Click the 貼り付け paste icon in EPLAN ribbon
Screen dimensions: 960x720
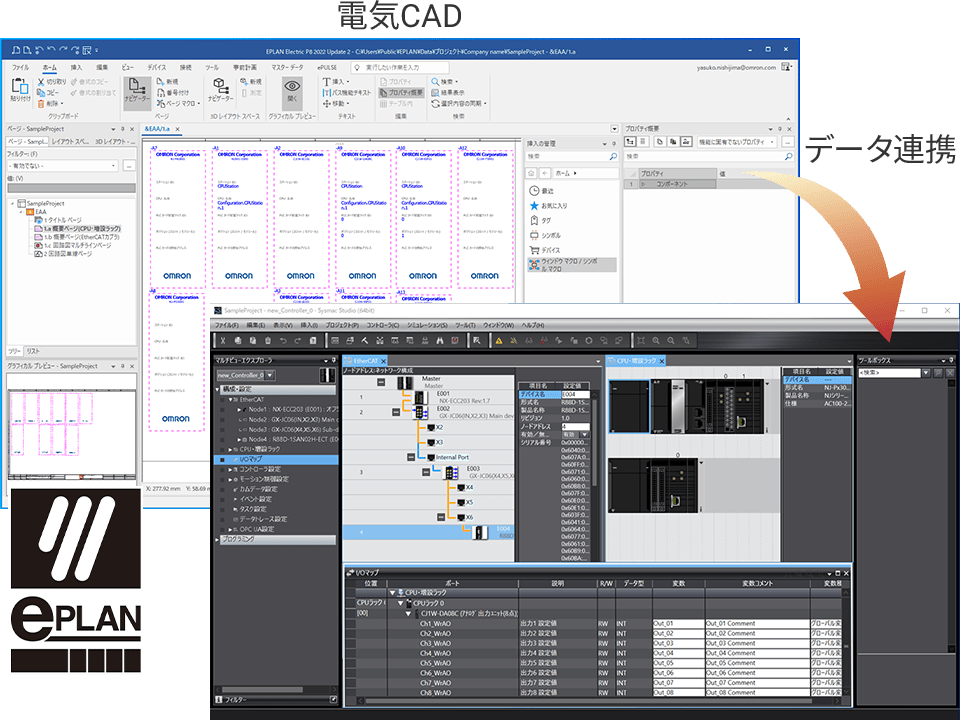pos(20,90)
